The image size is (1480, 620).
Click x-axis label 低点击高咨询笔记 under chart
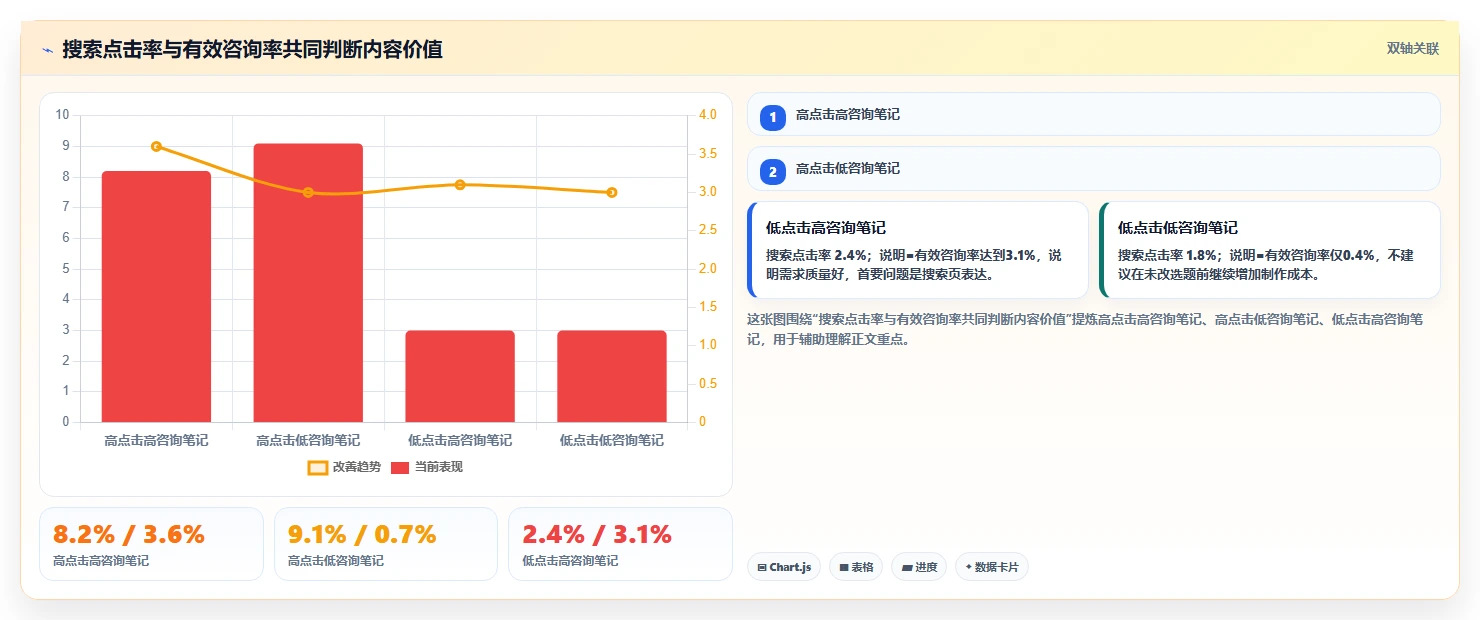click(x=460, y=440)
